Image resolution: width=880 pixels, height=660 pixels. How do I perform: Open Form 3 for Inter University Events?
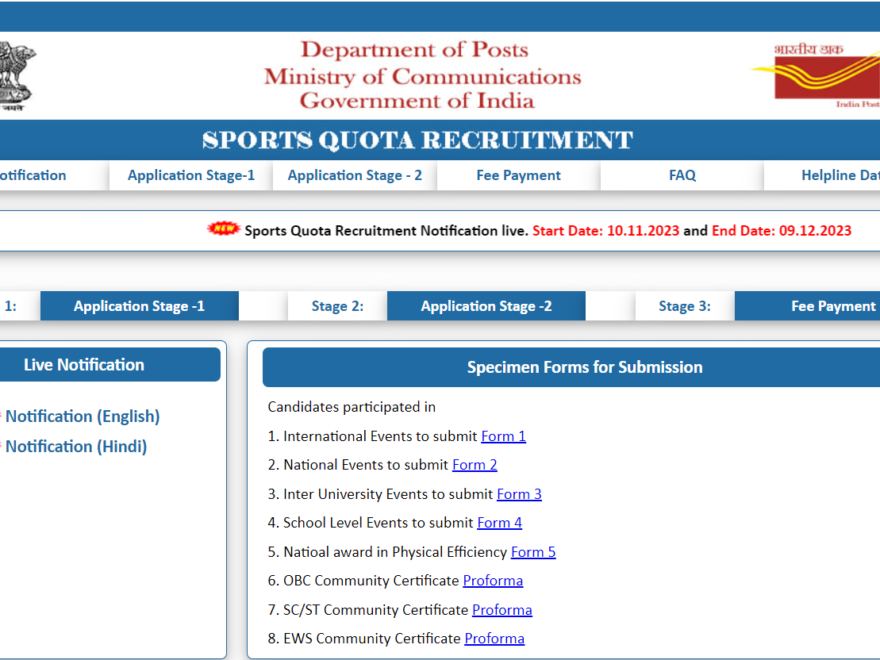[x=519, y=494]
